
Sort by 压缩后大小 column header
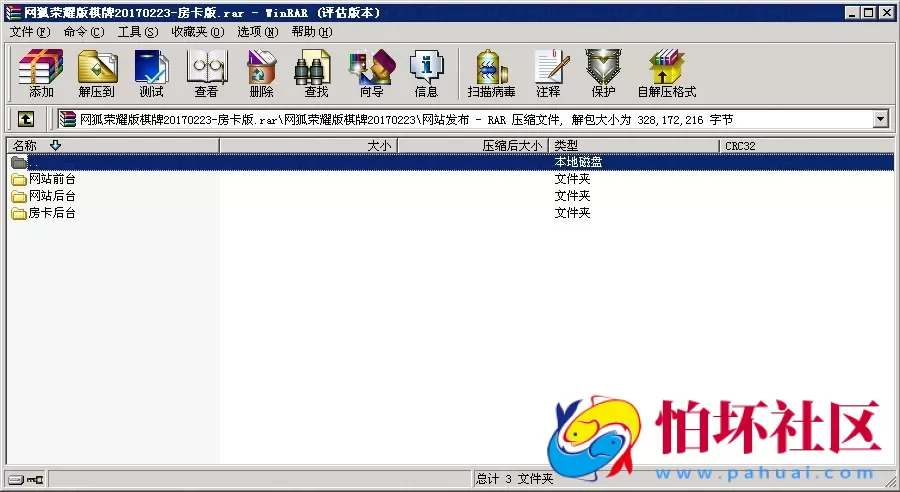click(474, 146)
